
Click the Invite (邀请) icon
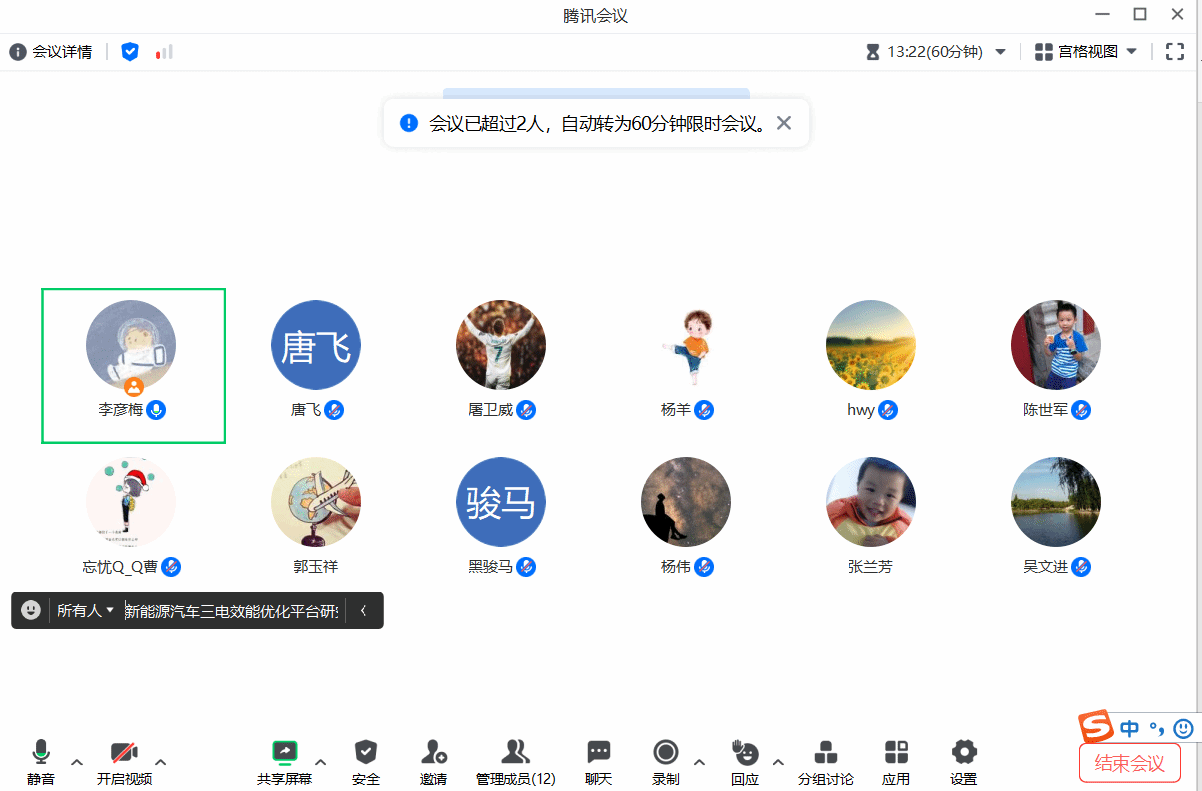point(434,753)
